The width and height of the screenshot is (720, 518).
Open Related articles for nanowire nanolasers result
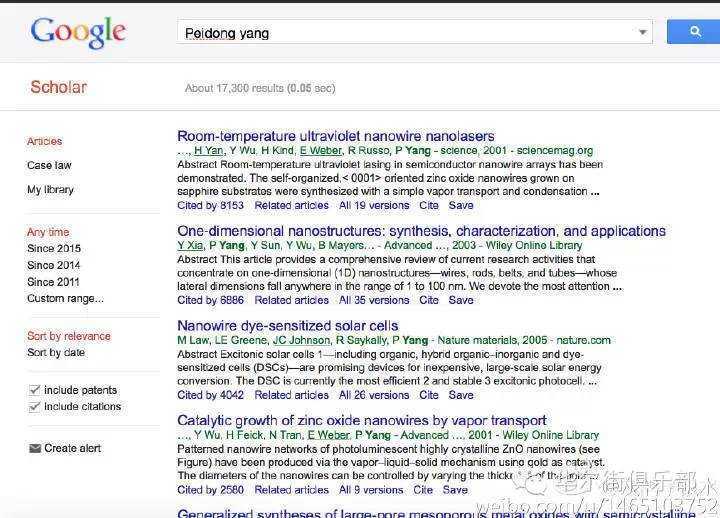click(292, 205)
